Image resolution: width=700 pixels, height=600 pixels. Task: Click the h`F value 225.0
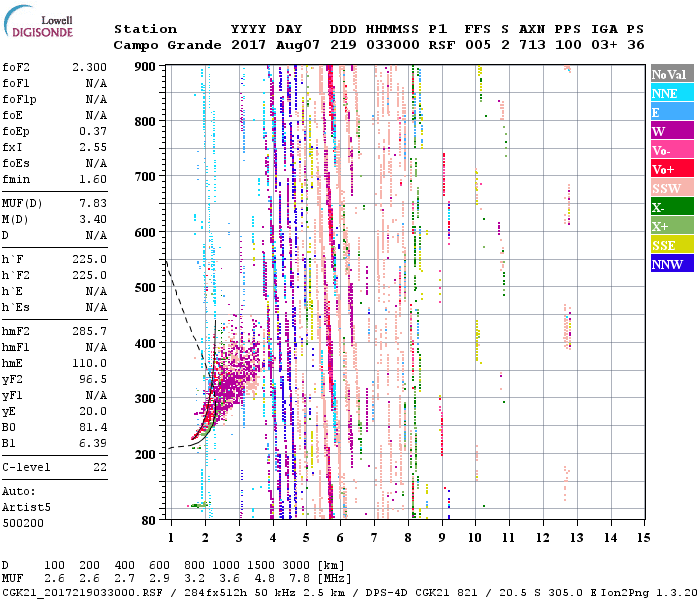pyautogui.click(x=89, y=259)
